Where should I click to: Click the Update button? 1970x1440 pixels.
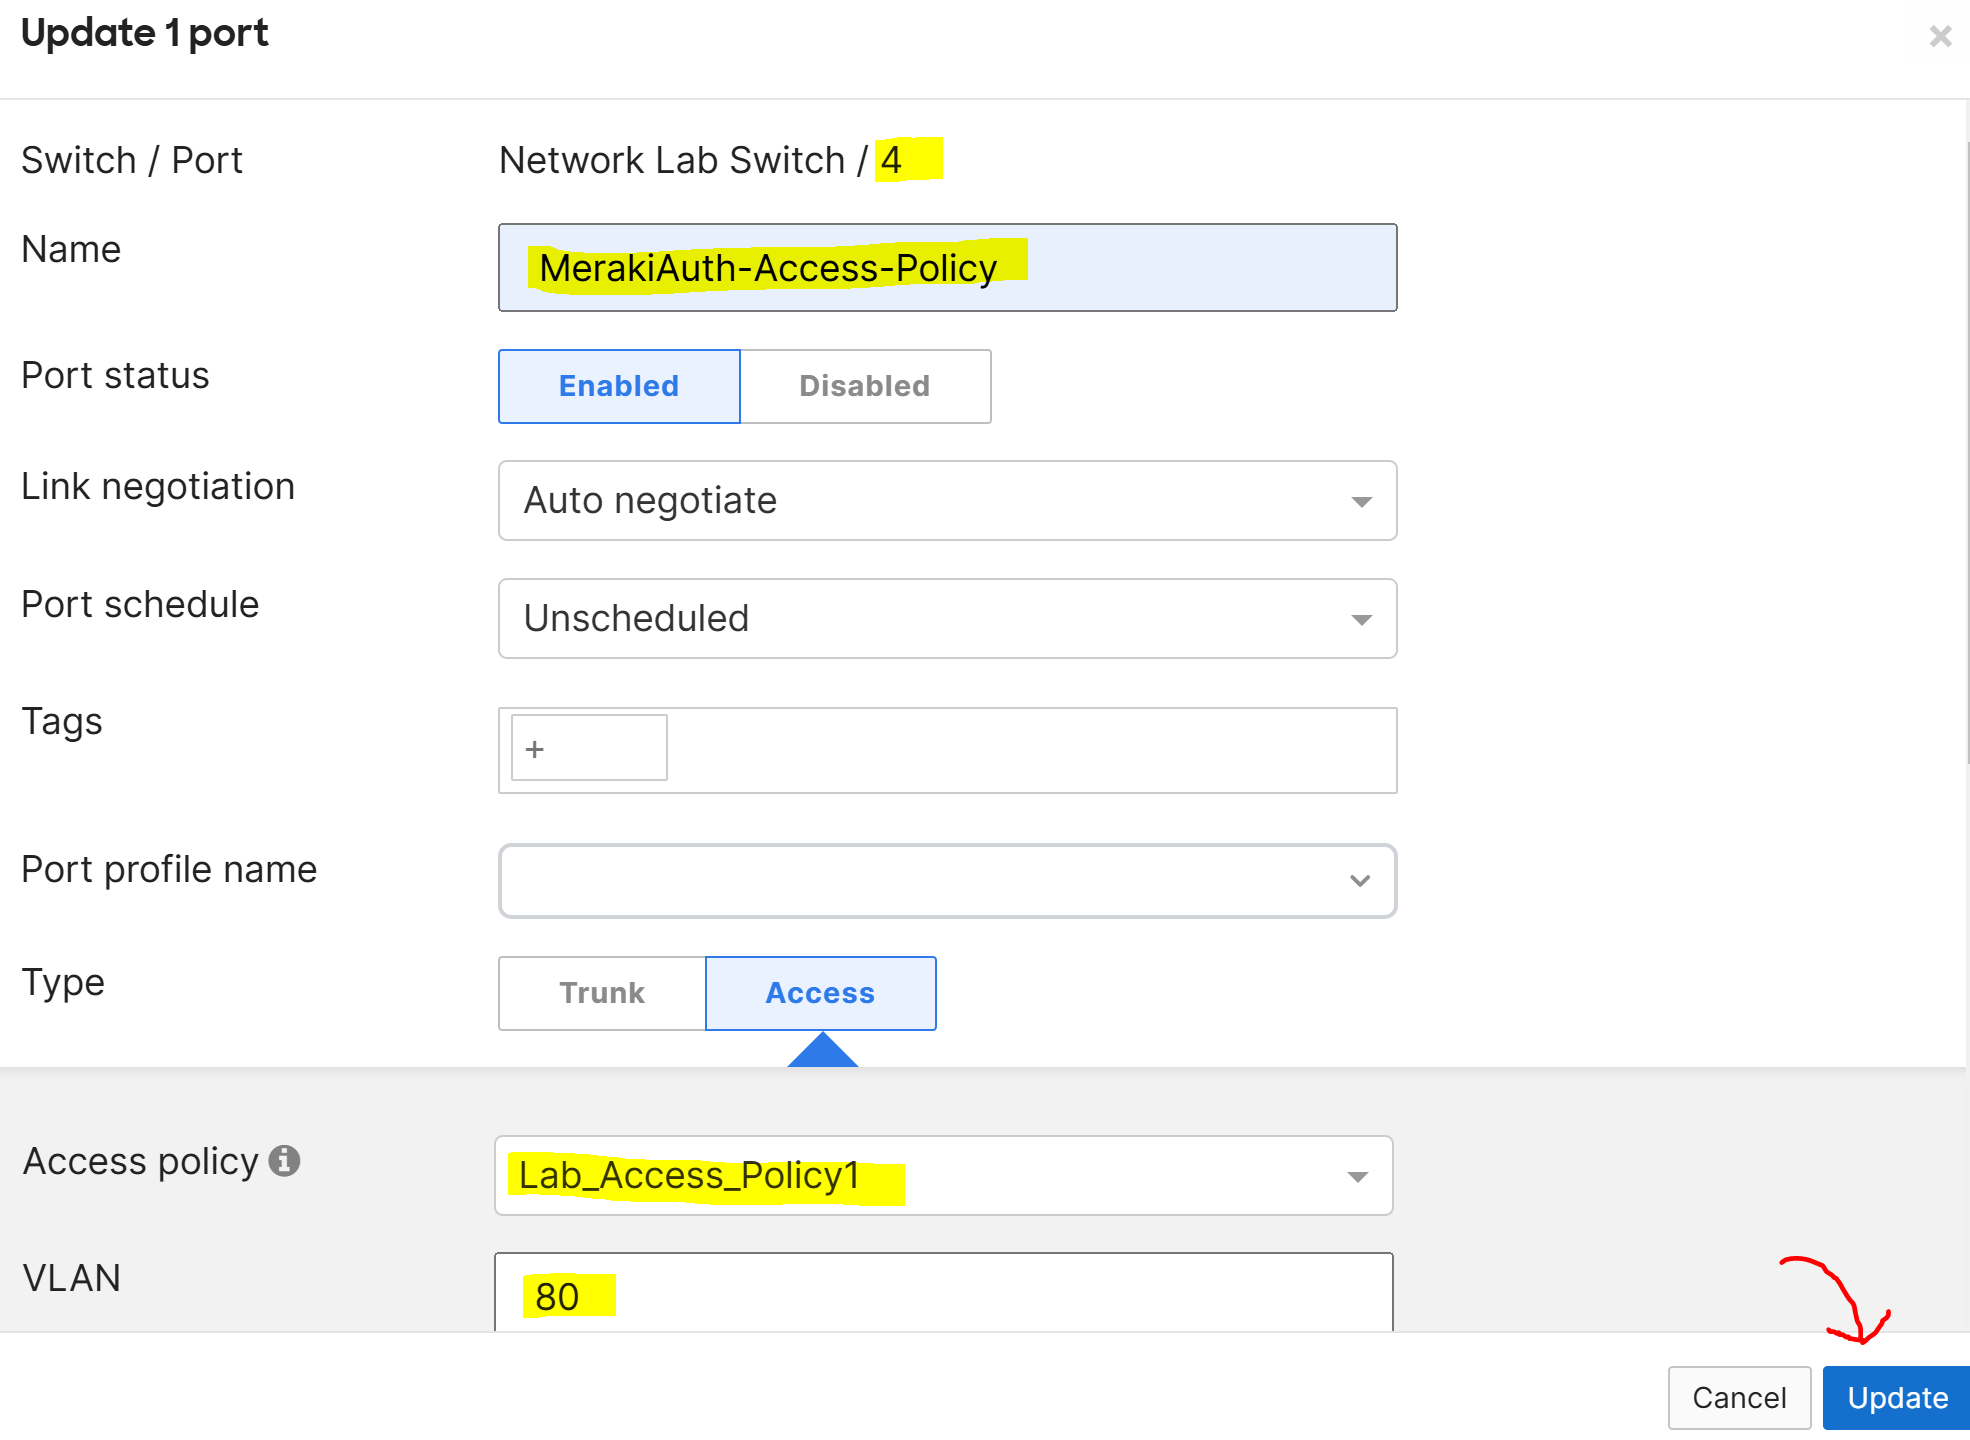[x=1897, y=1397]
